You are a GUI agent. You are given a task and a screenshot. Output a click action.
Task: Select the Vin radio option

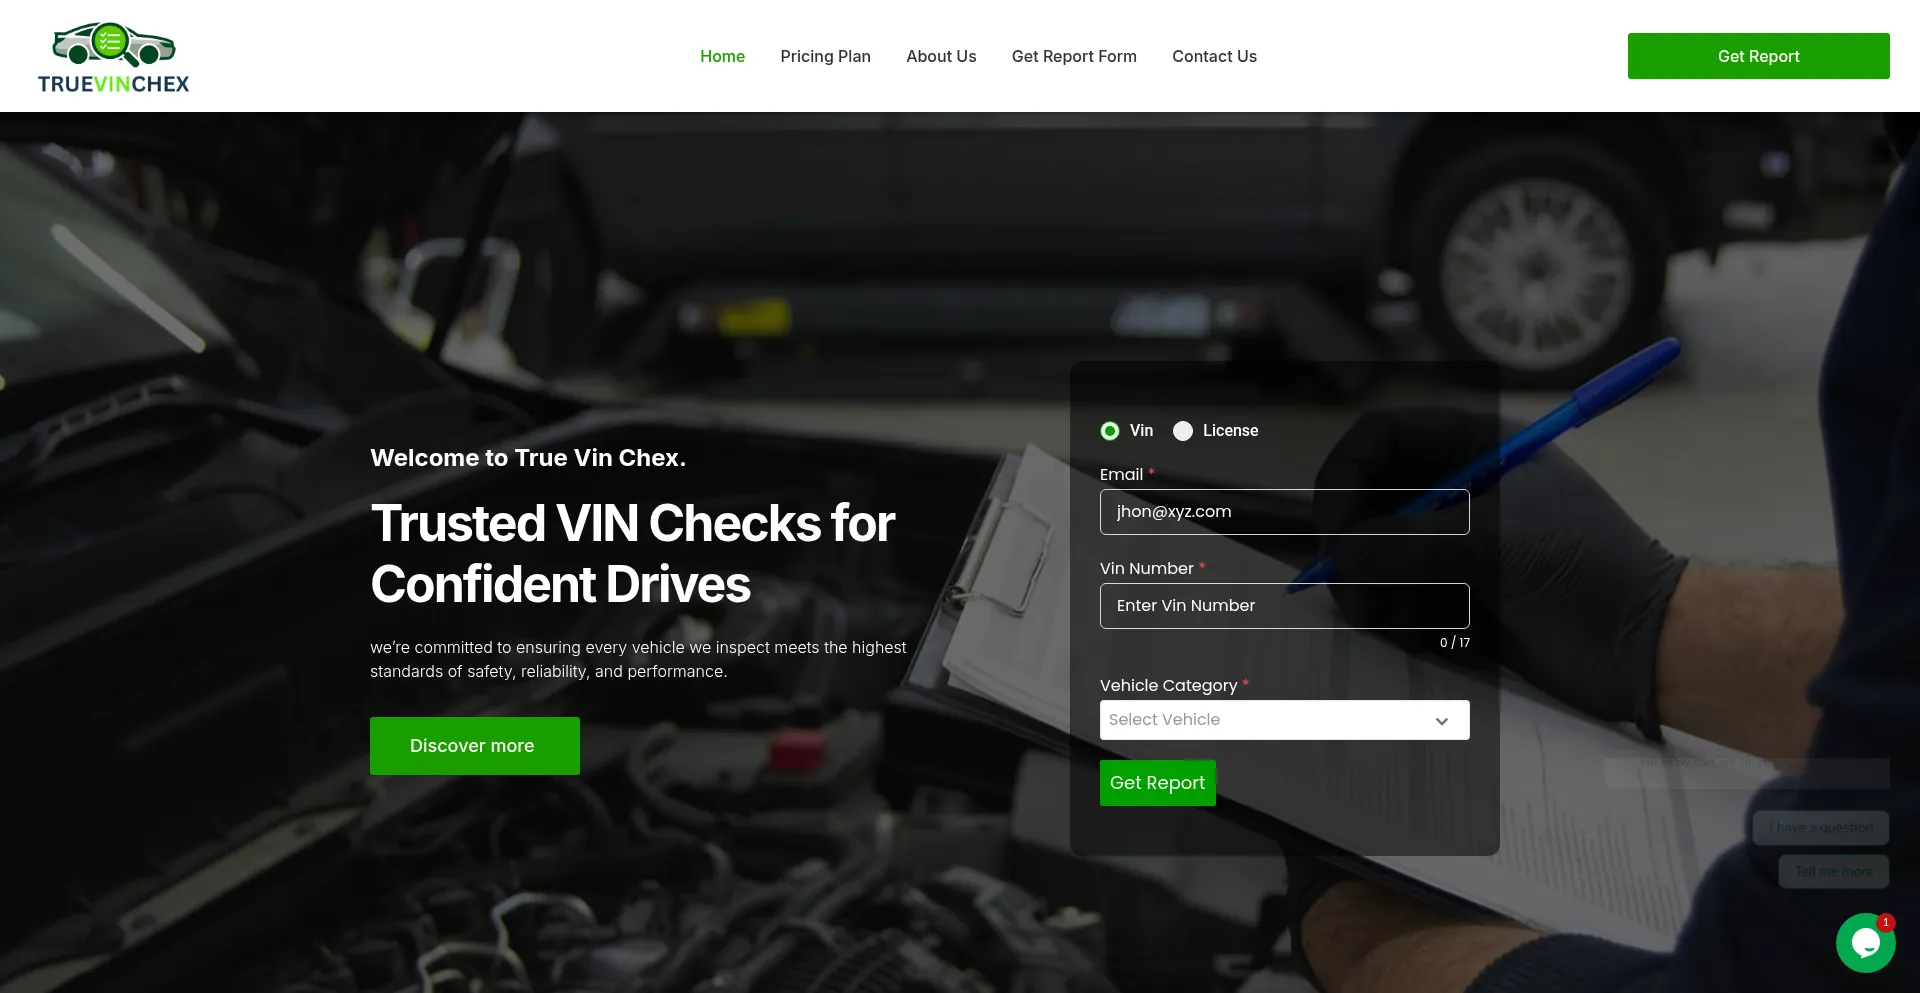click(x=1110, y=431)
